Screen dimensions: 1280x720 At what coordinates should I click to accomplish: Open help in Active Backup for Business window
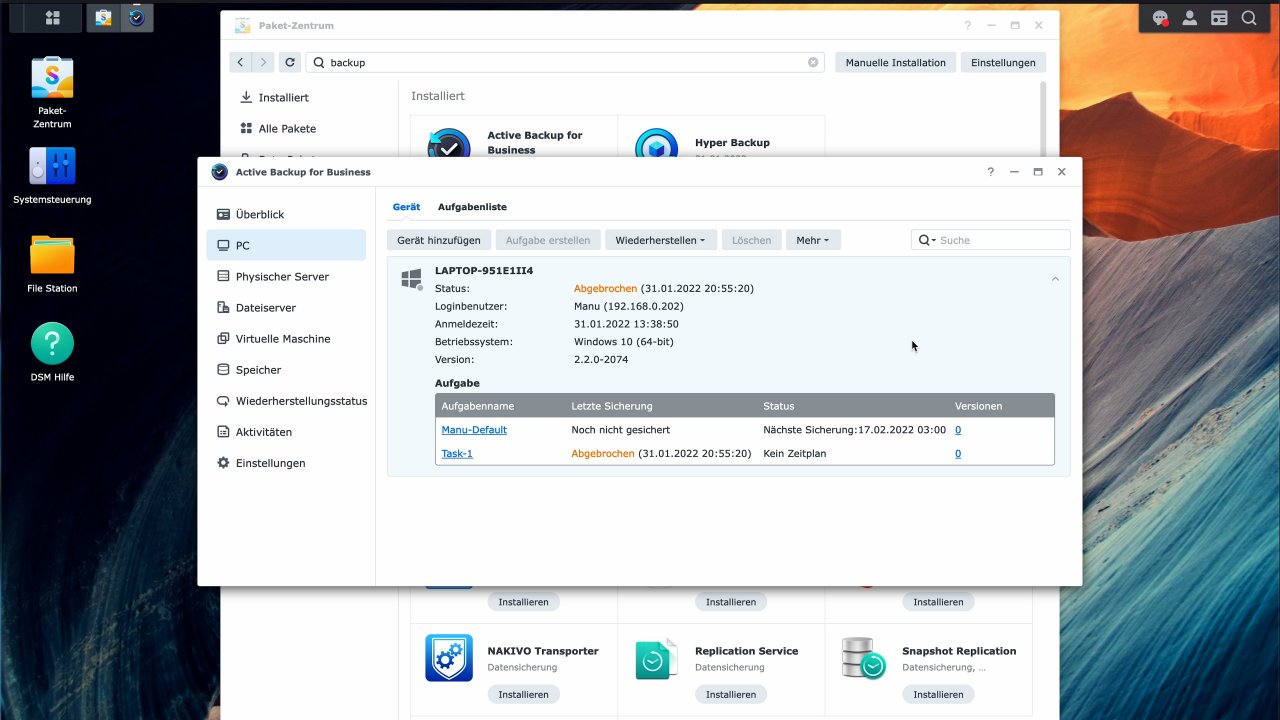tap(991, 172)
